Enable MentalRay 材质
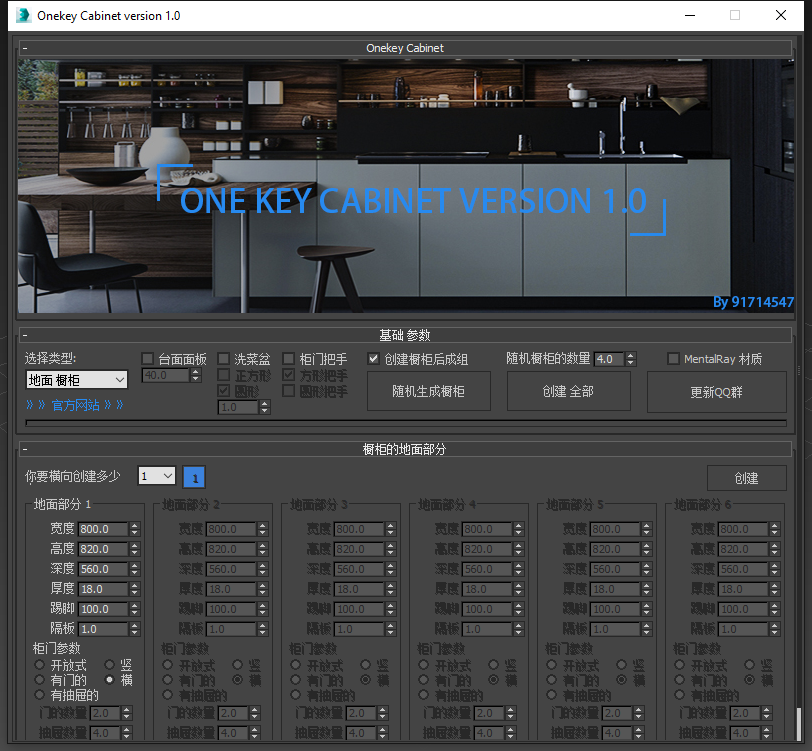Screen dimensions: 812x751 click(673, 358)
